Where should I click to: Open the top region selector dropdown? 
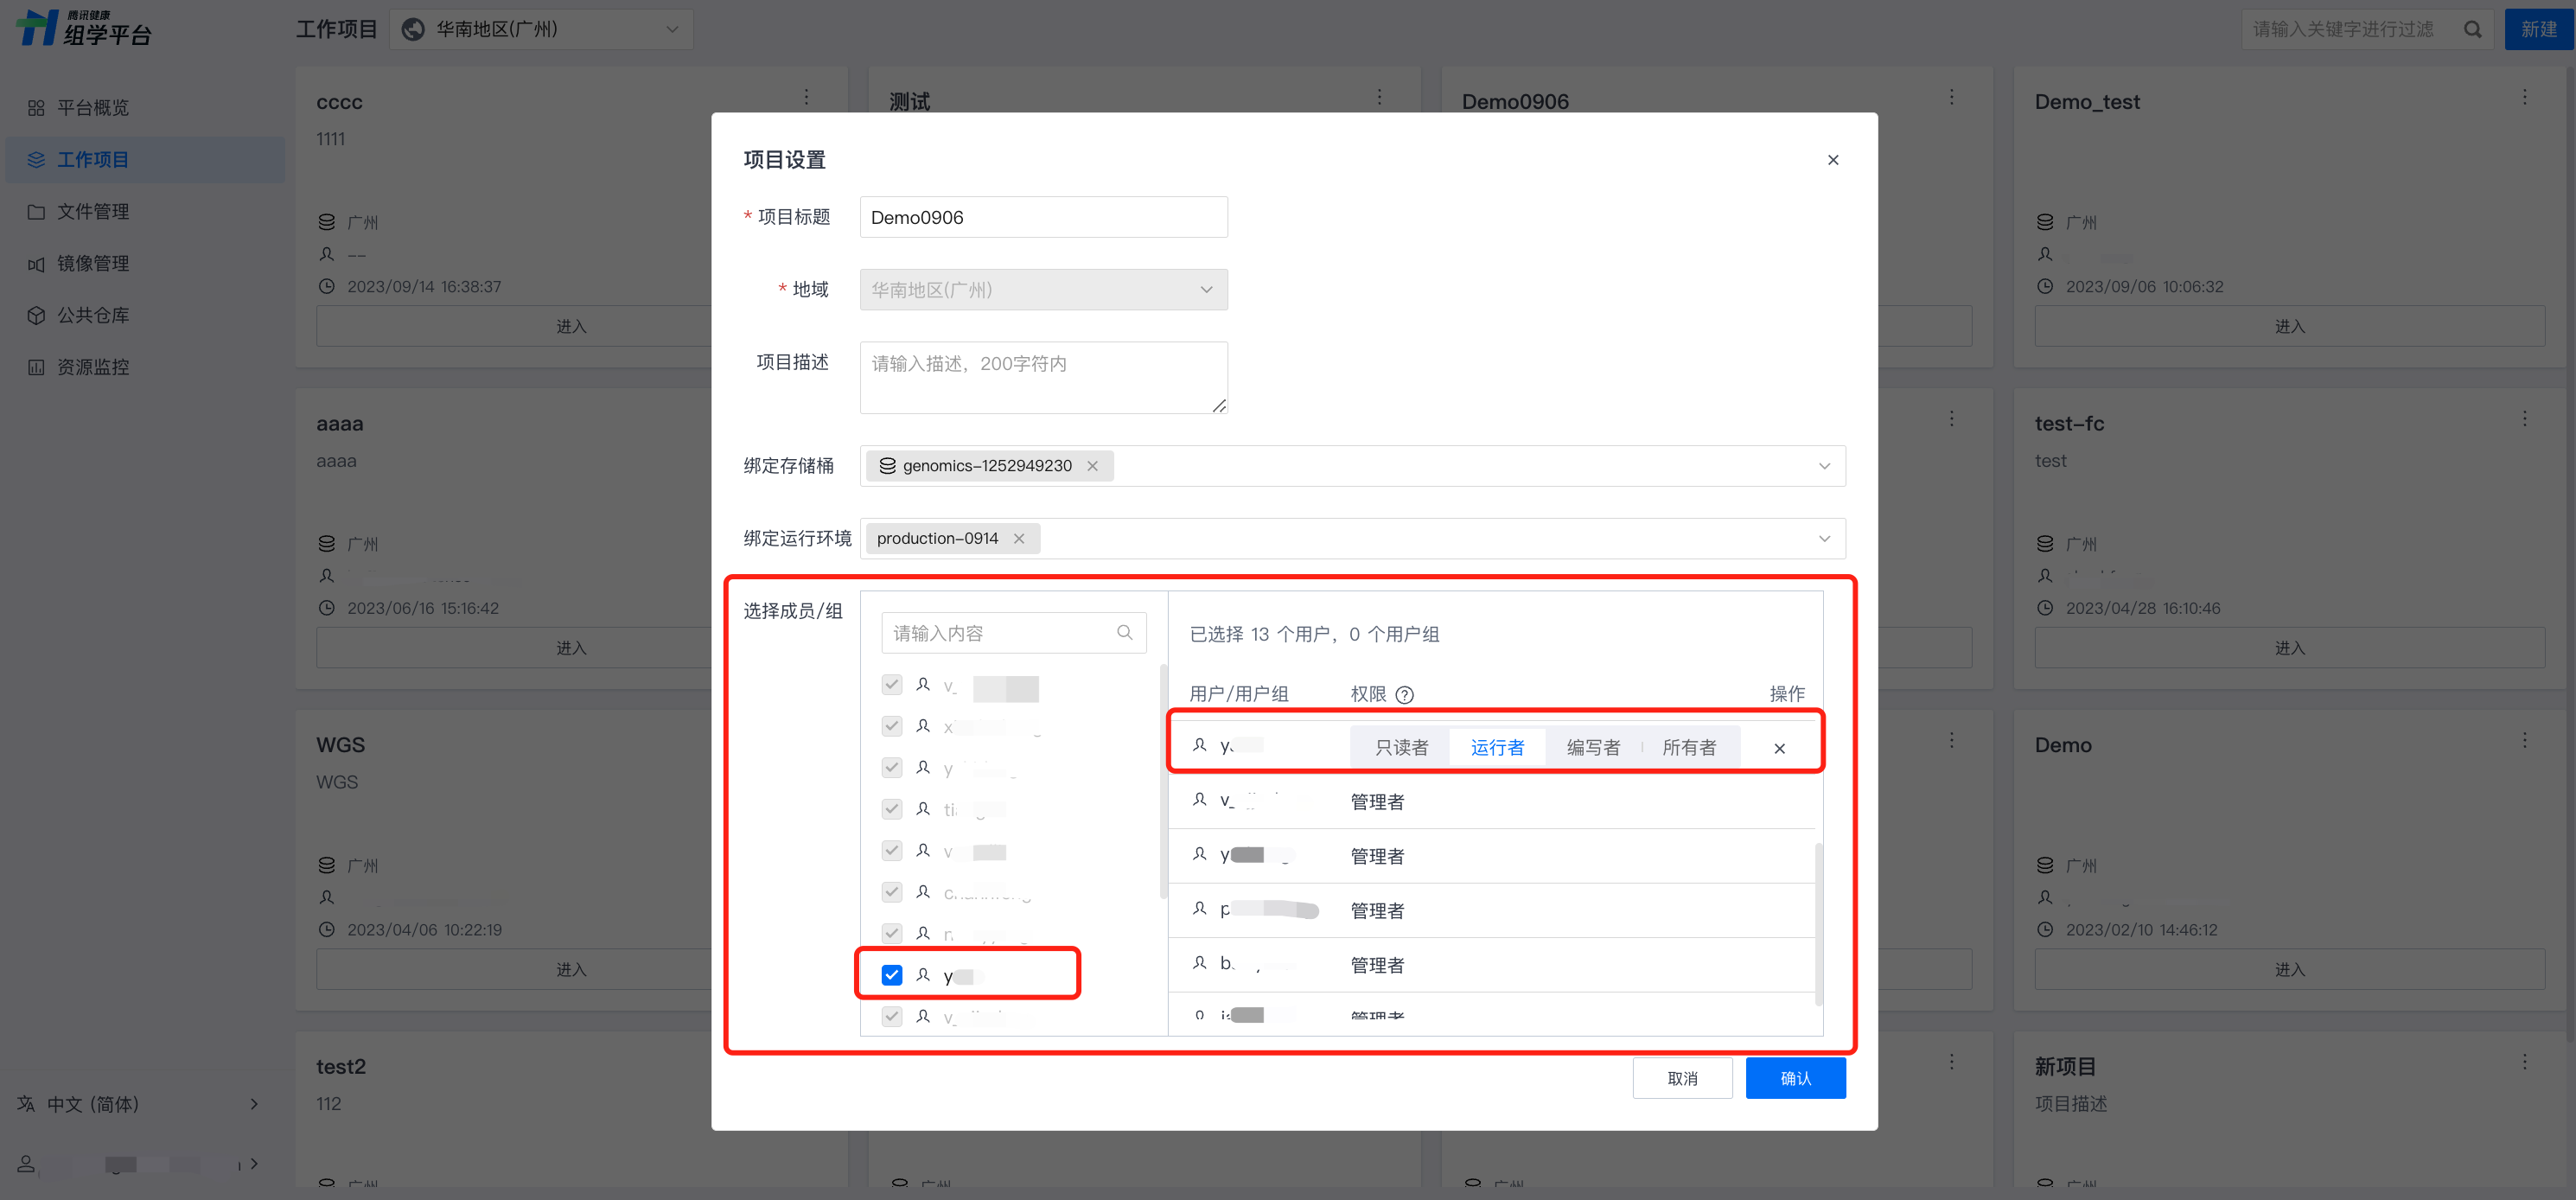(x=541, y=29)
